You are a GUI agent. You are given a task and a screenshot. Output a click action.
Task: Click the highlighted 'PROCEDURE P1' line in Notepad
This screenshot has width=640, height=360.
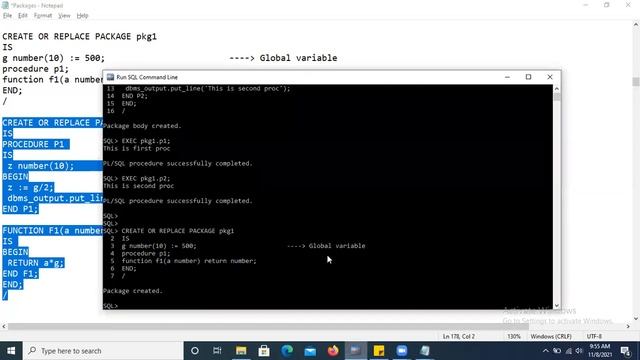(x=36, y=144)
